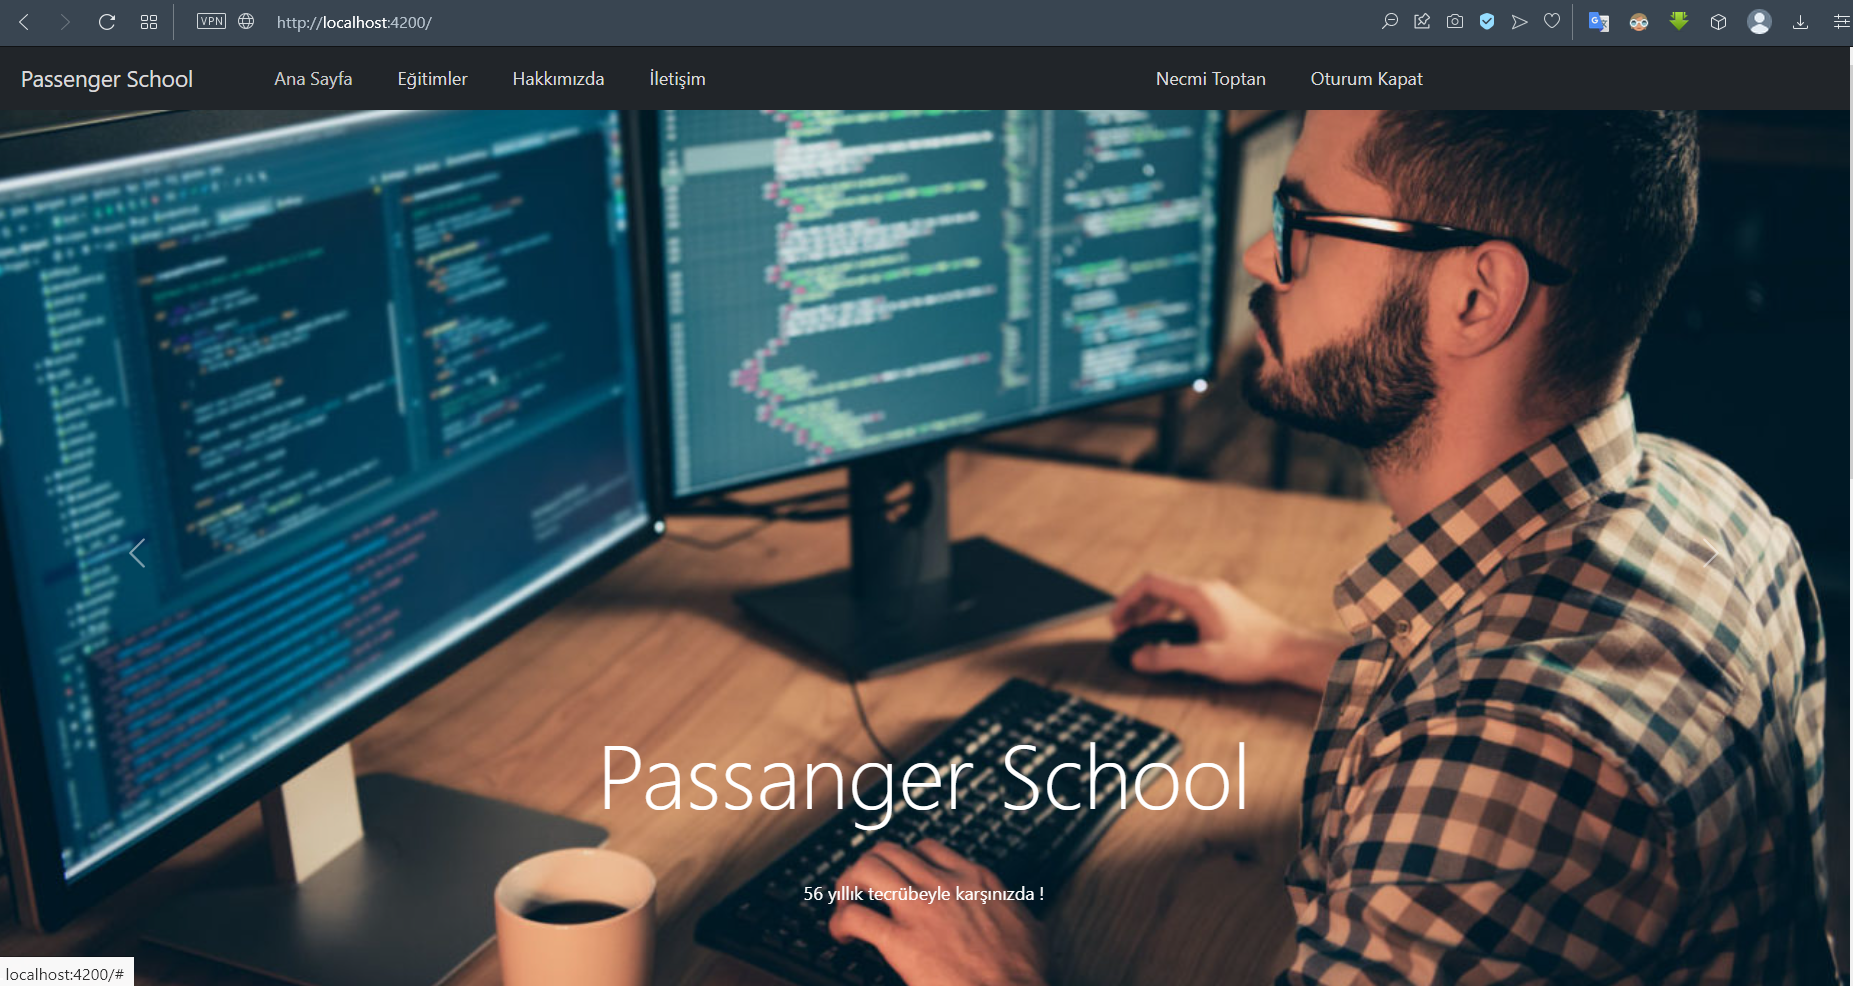Open the user profile avatar icon

pos(1759,22)
